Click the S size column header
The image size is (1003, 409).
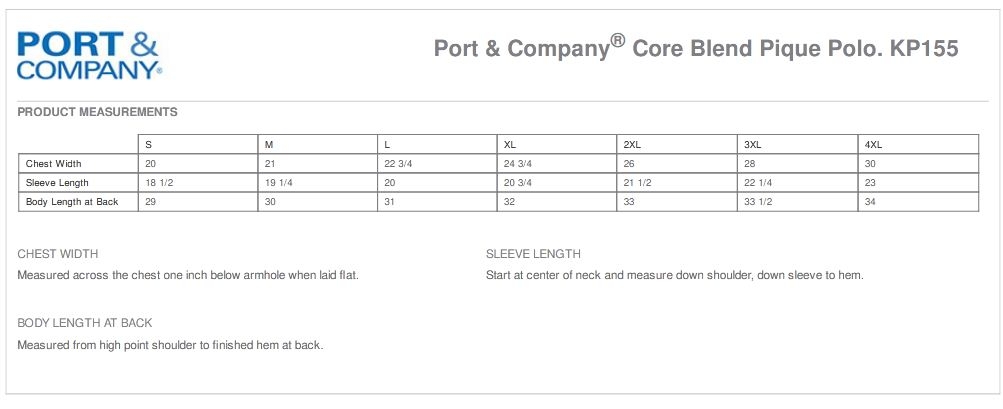tap(149, 145)
